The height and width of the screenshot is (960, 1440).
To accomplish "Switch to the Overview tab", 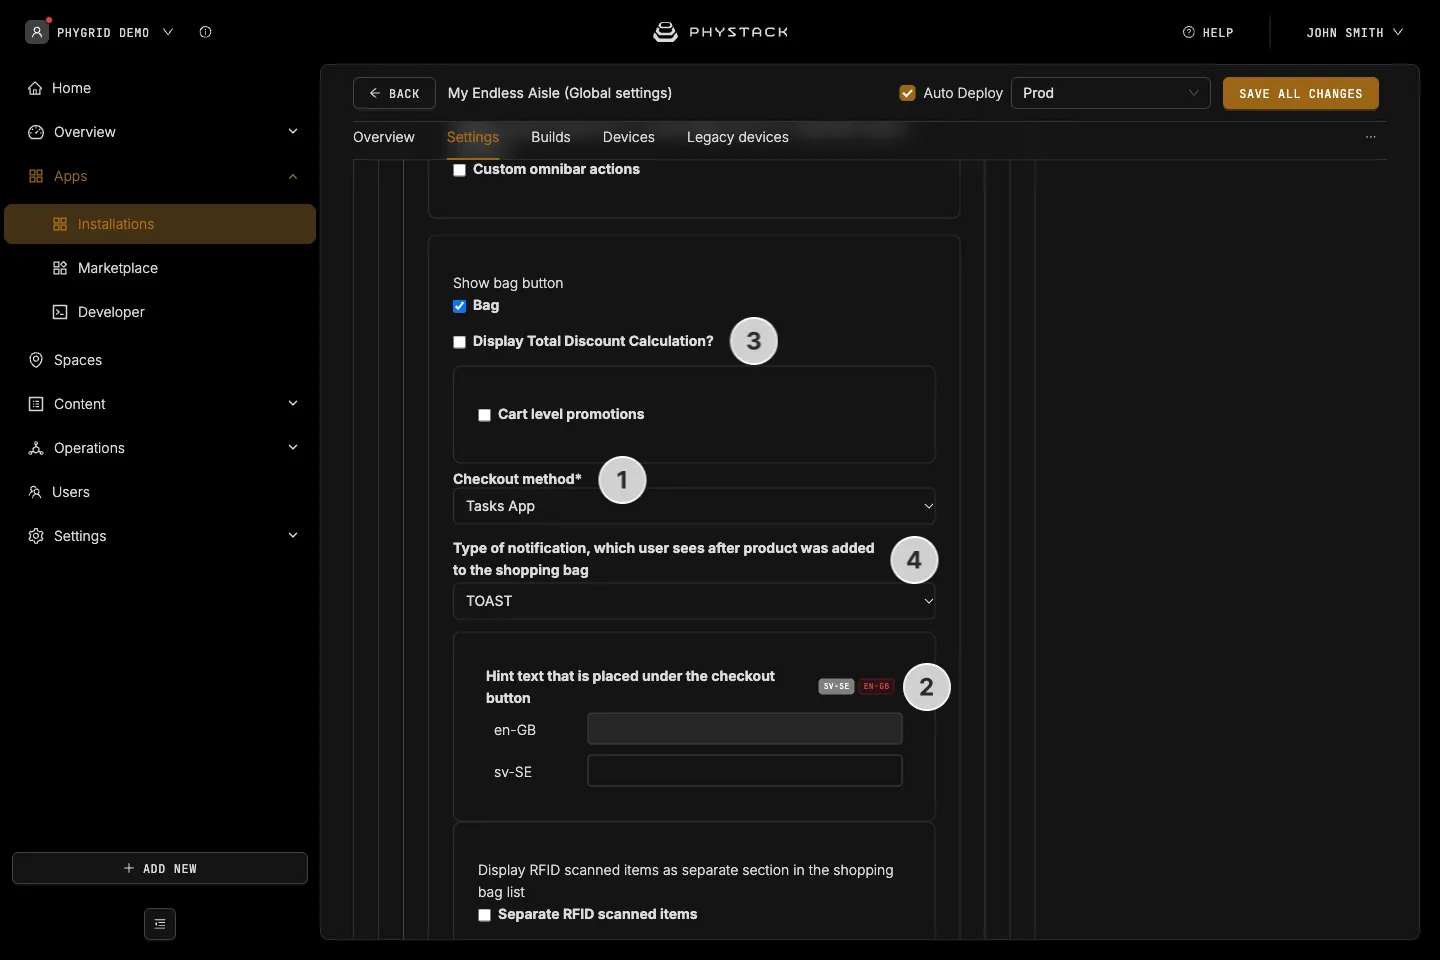I will (x=384, y=137).
